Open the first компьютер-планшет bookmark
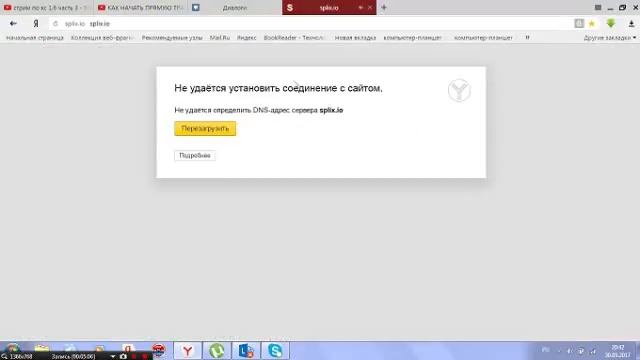This screenshot has width=640, height=360. pos(412,38)
